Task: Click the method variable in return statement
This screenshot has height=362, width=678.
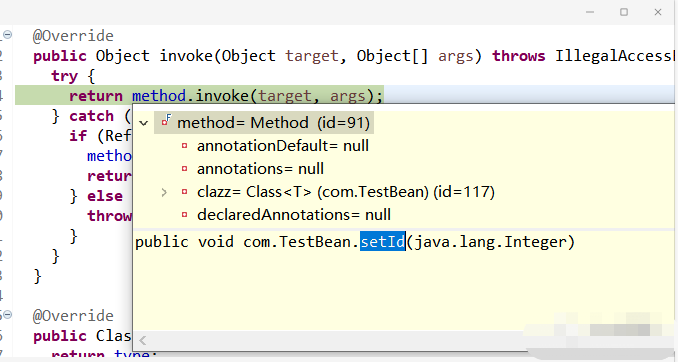Action: click(x=159, y=96)
